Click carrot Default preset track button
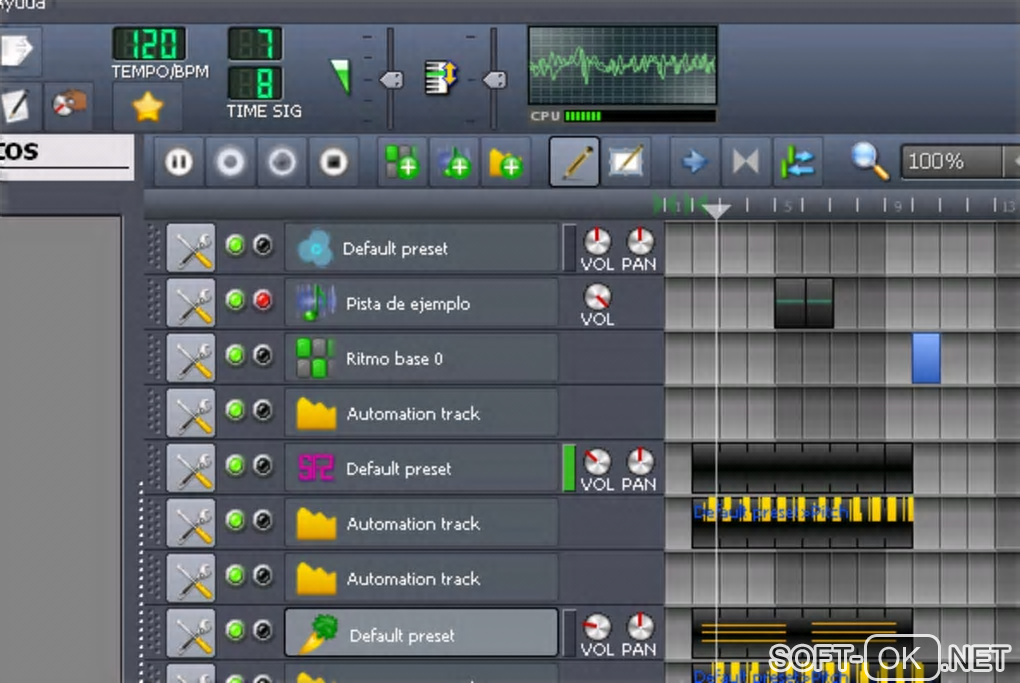Screen dimensions: 1020x683 422,633
